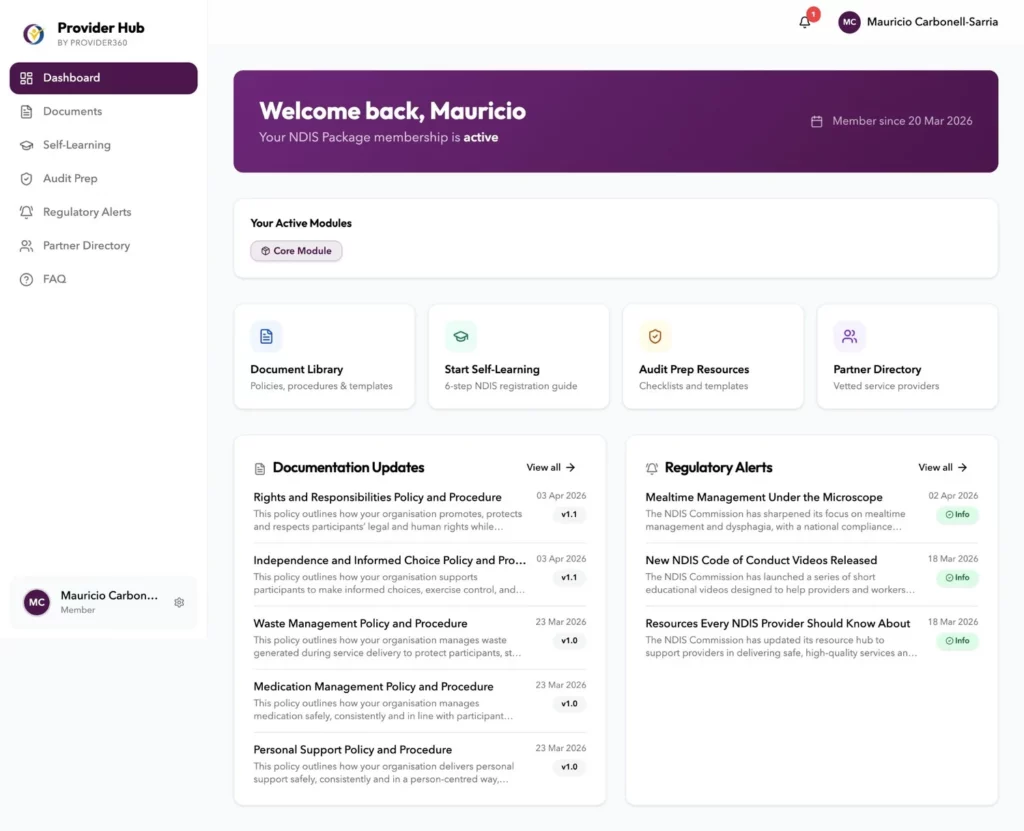Click the Documentation Updates heading icon
1024x831 pixels.
tap(260, 468)
